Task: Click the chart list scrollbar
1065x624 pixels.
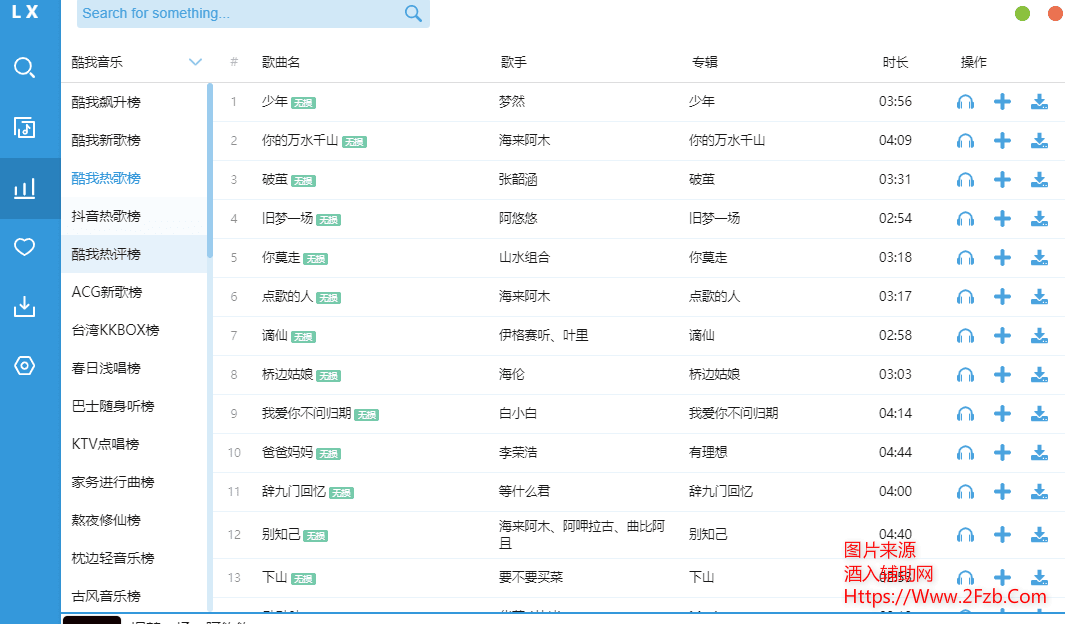Action: point(210,170)
